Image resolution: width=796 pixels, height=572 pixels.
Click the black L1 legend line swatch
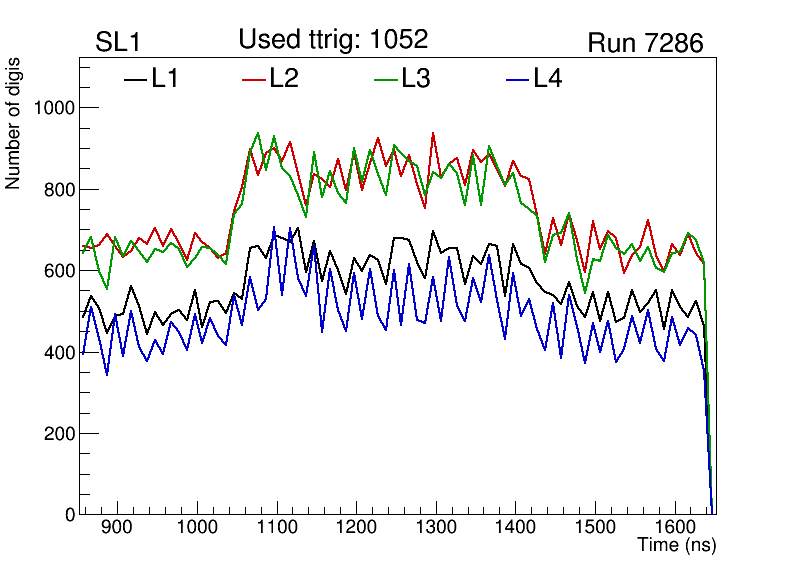click(135, 79)
